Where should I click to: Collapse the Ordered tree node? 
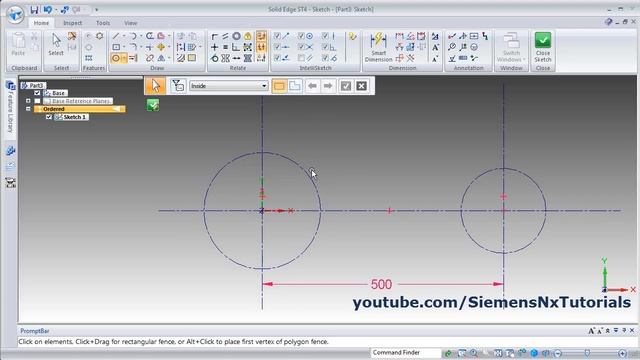click(28, 109)
